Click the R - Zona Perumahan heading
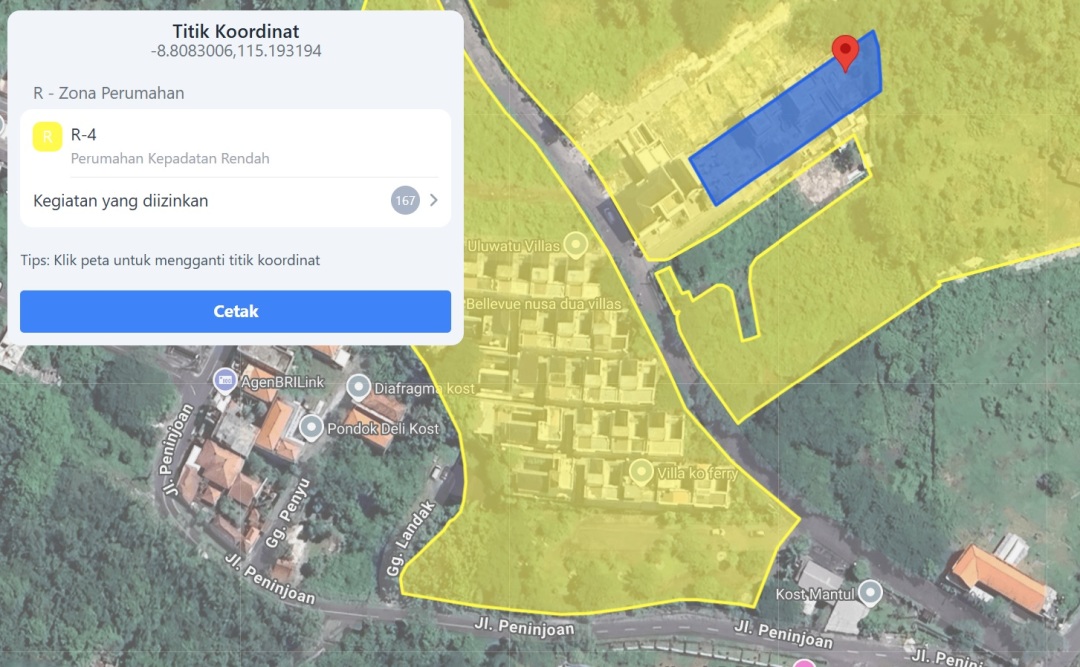The width and height of the screenshot is (1080, 667). (x=109, y=93)
